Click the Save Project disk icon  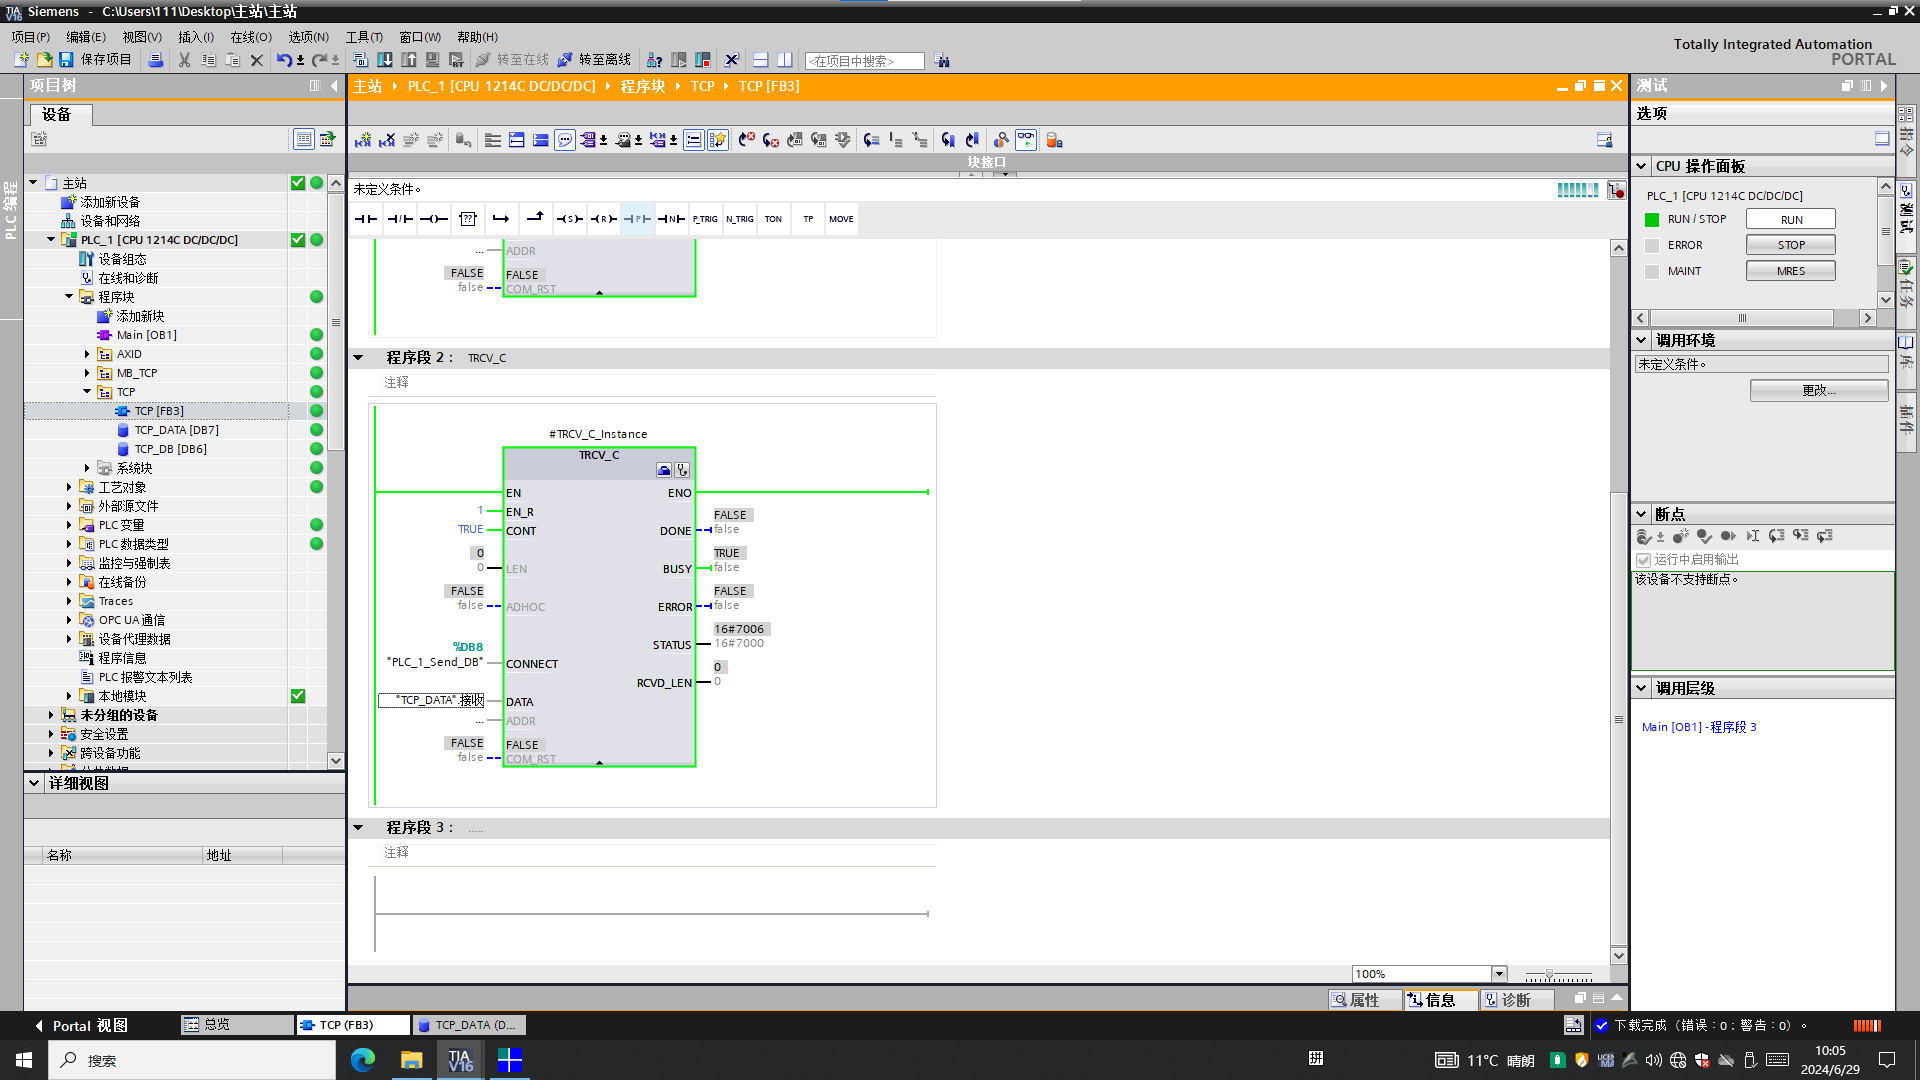coord(66,60)
